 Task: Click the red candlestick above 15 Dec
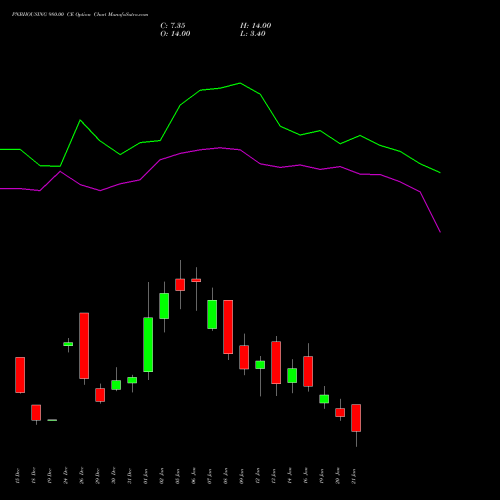[20, 375]
